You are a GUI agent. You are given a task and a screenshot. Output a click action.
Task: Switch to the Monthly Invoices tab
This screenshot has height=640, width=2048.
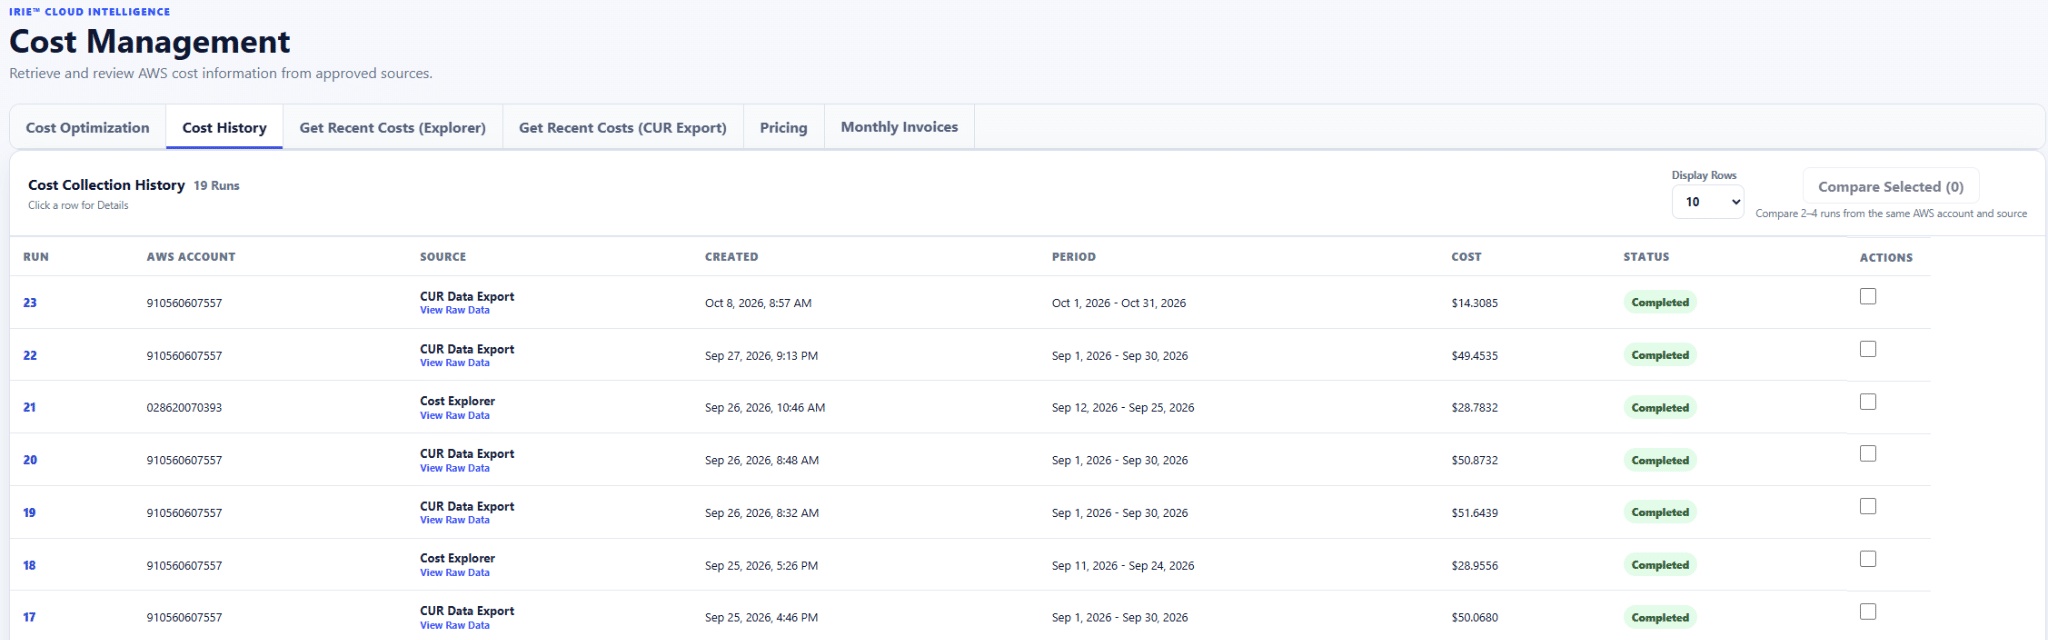point(899,127)
